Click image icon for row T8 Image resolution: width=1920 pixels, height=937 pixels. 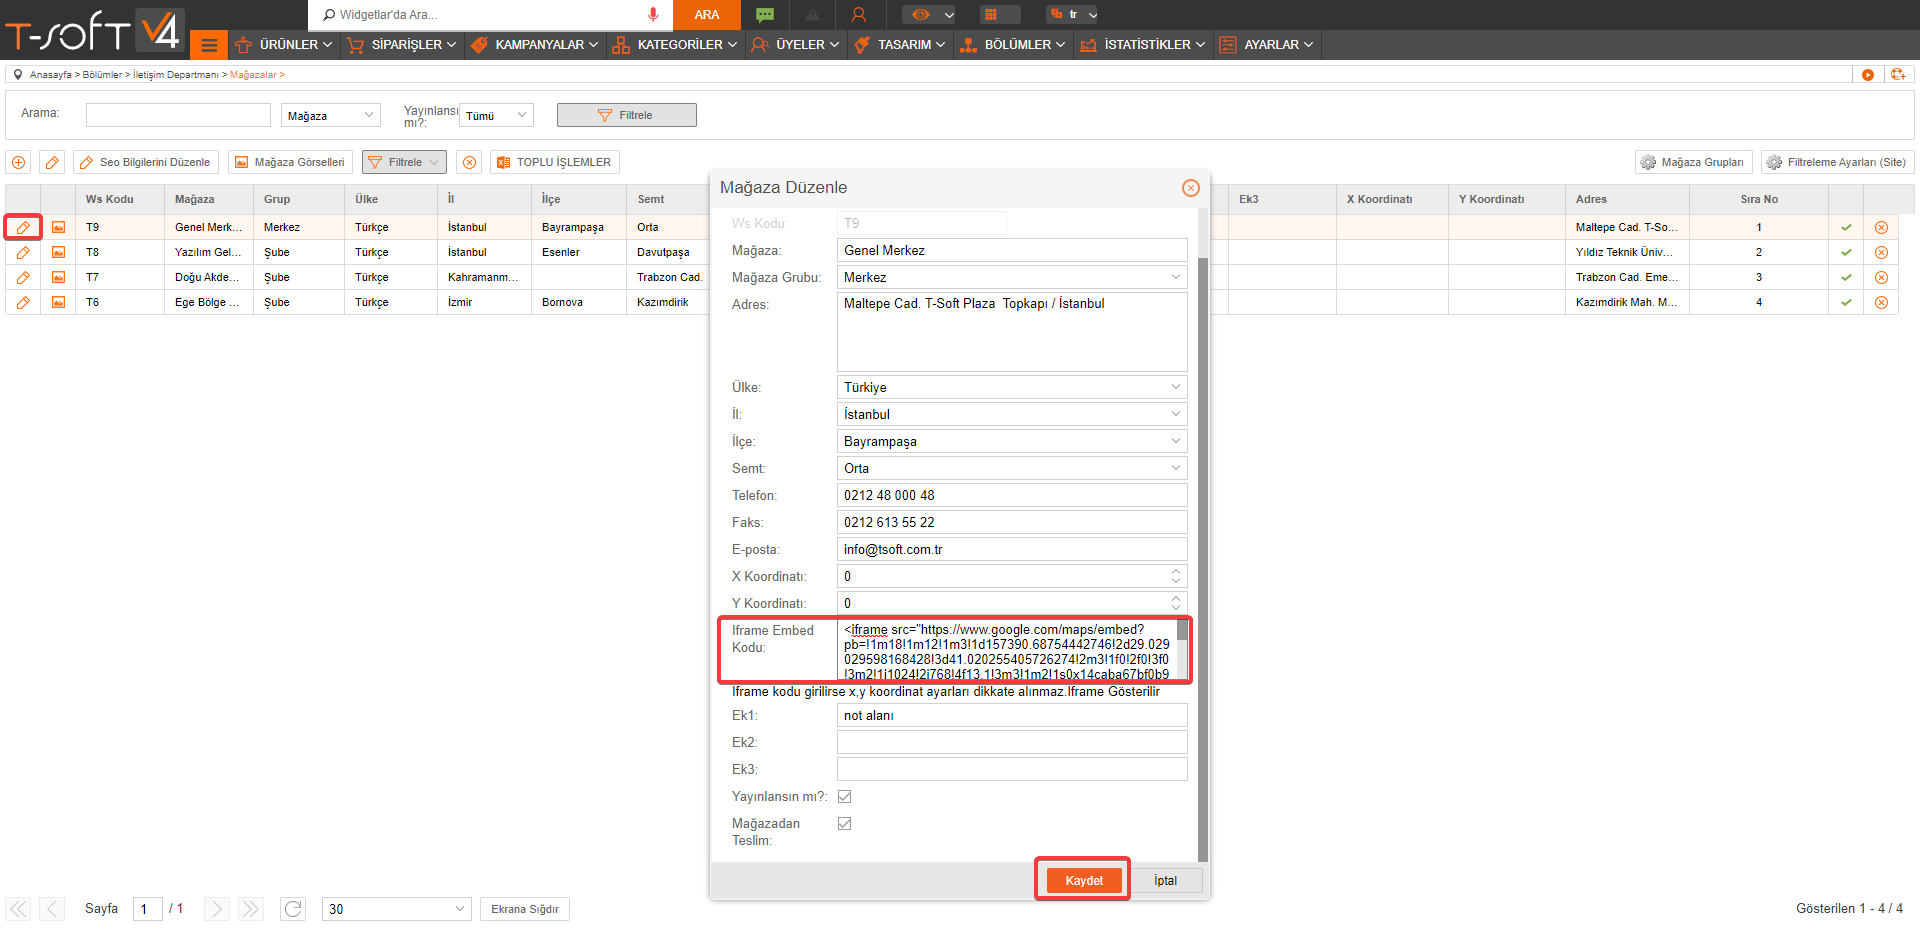[x=58, y=252]
